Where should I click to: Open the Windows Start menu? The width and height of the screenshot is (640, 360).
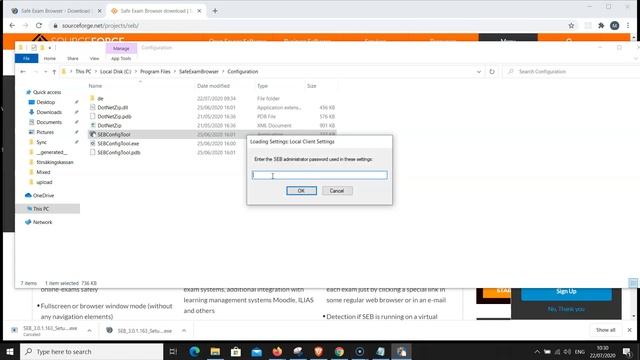click(10, 351)
